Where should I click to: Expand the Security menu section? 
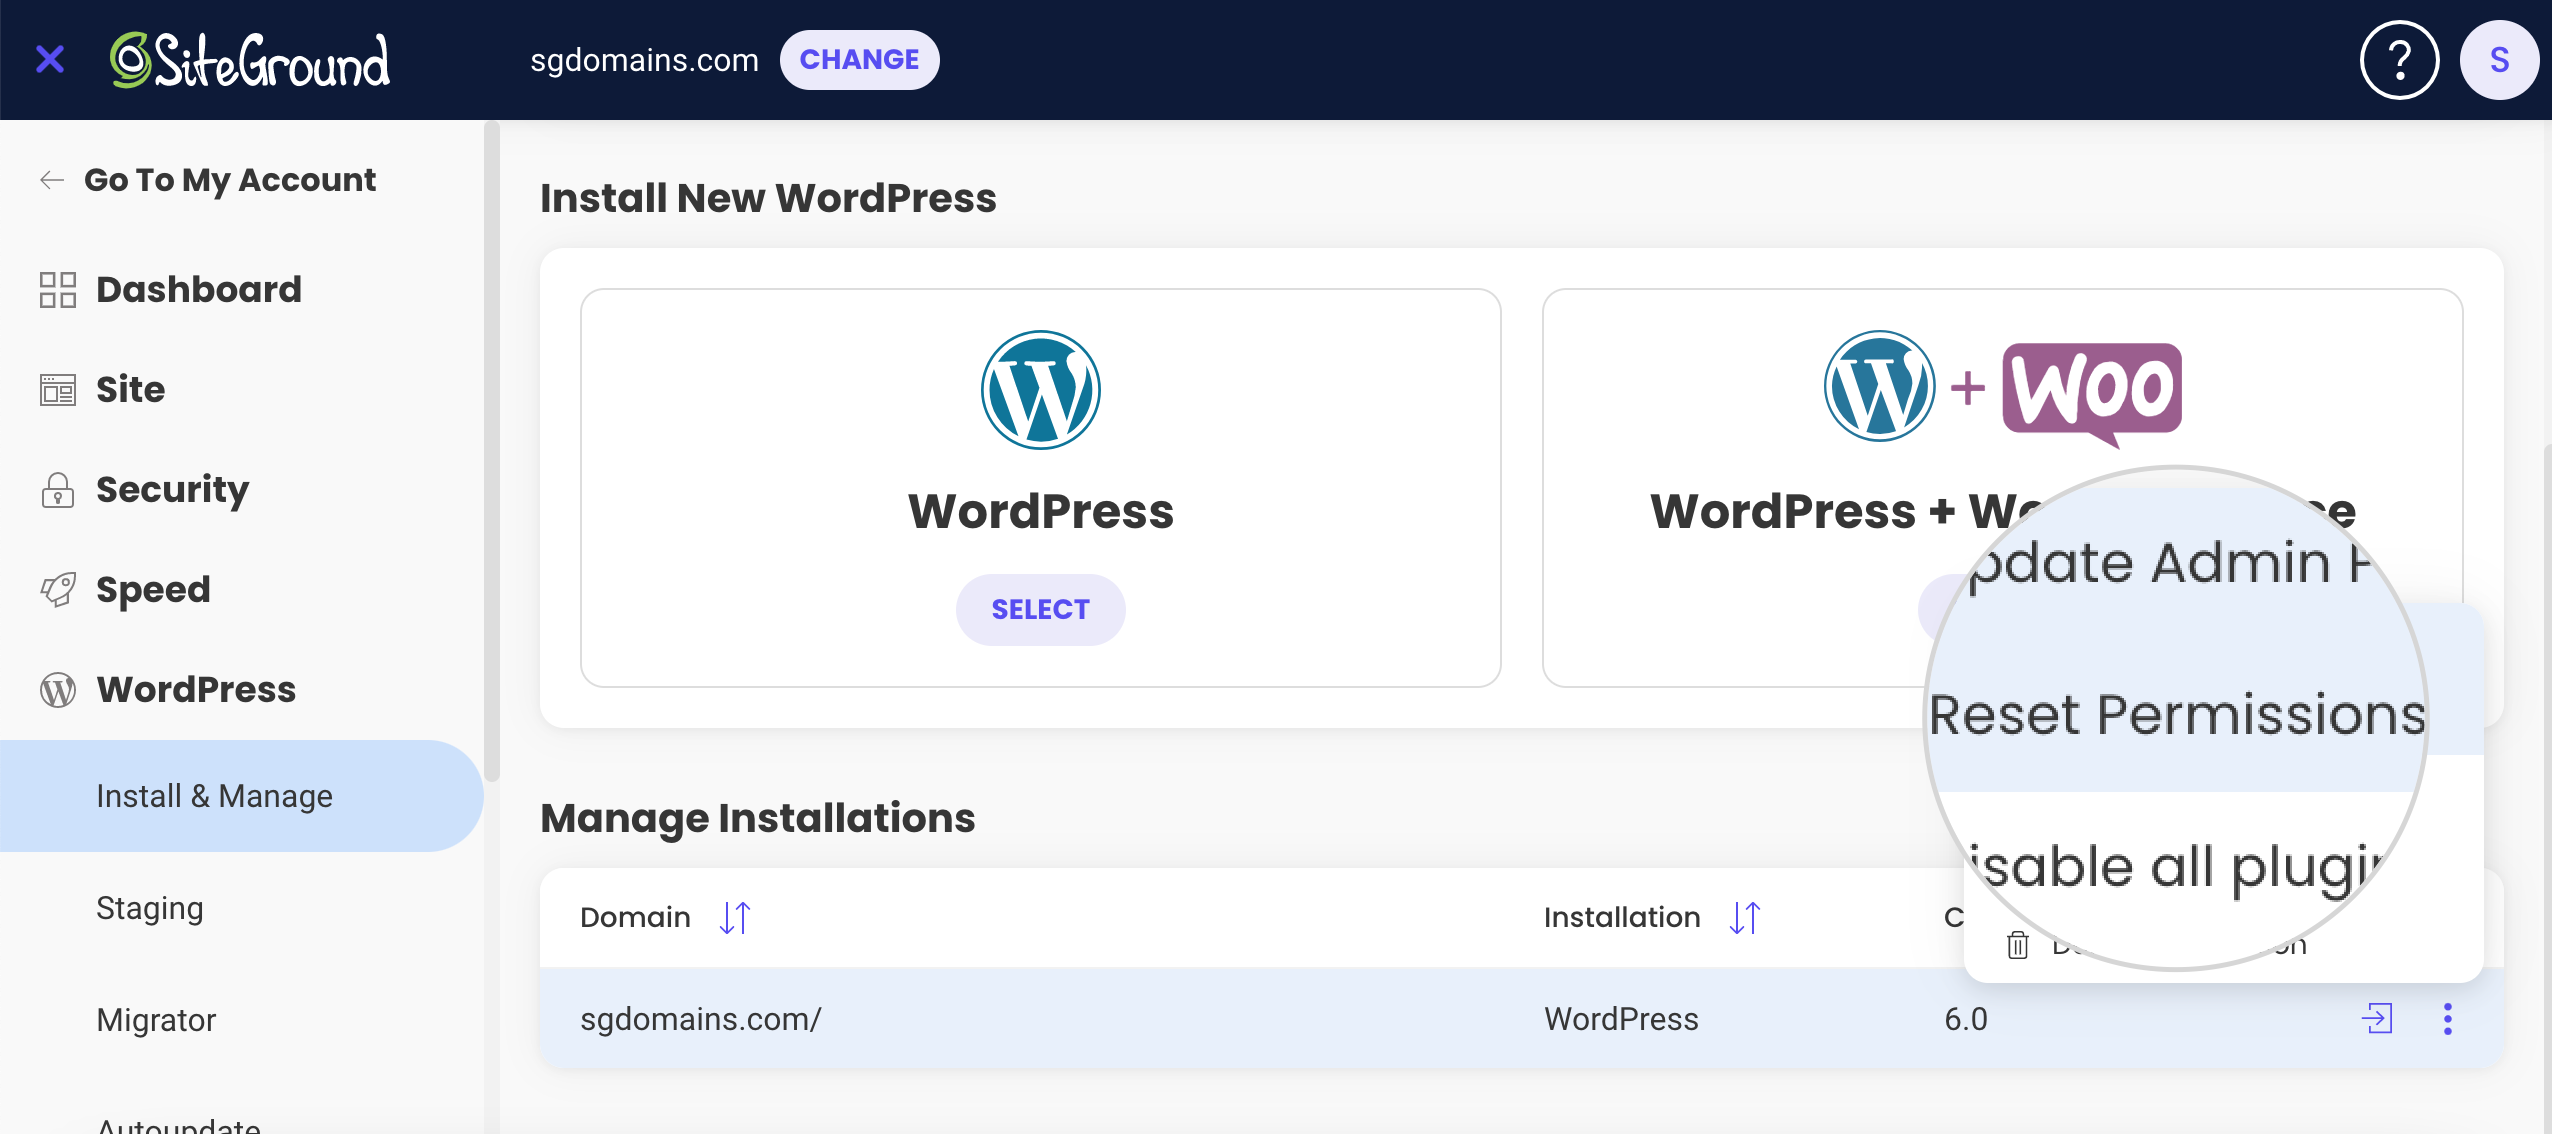[172, 489]
